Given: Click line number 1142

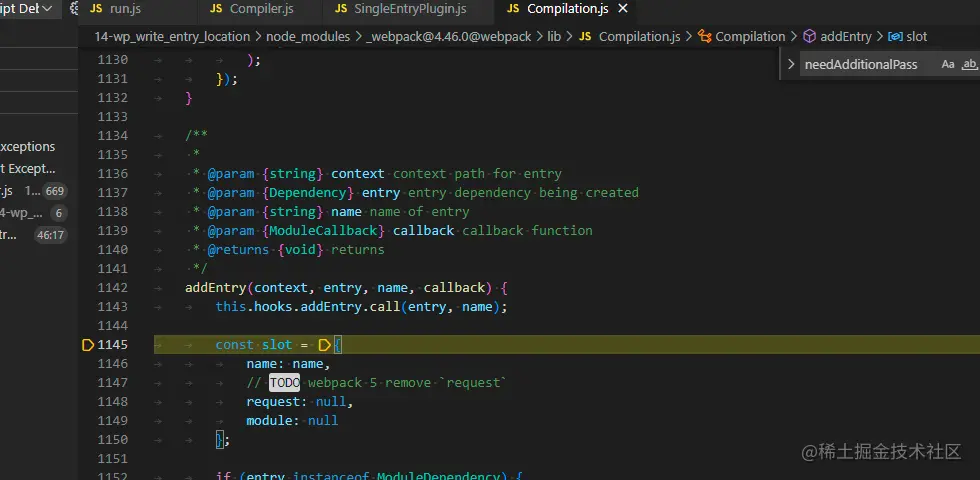Looking at the screenshot, I should pos(112,288).
